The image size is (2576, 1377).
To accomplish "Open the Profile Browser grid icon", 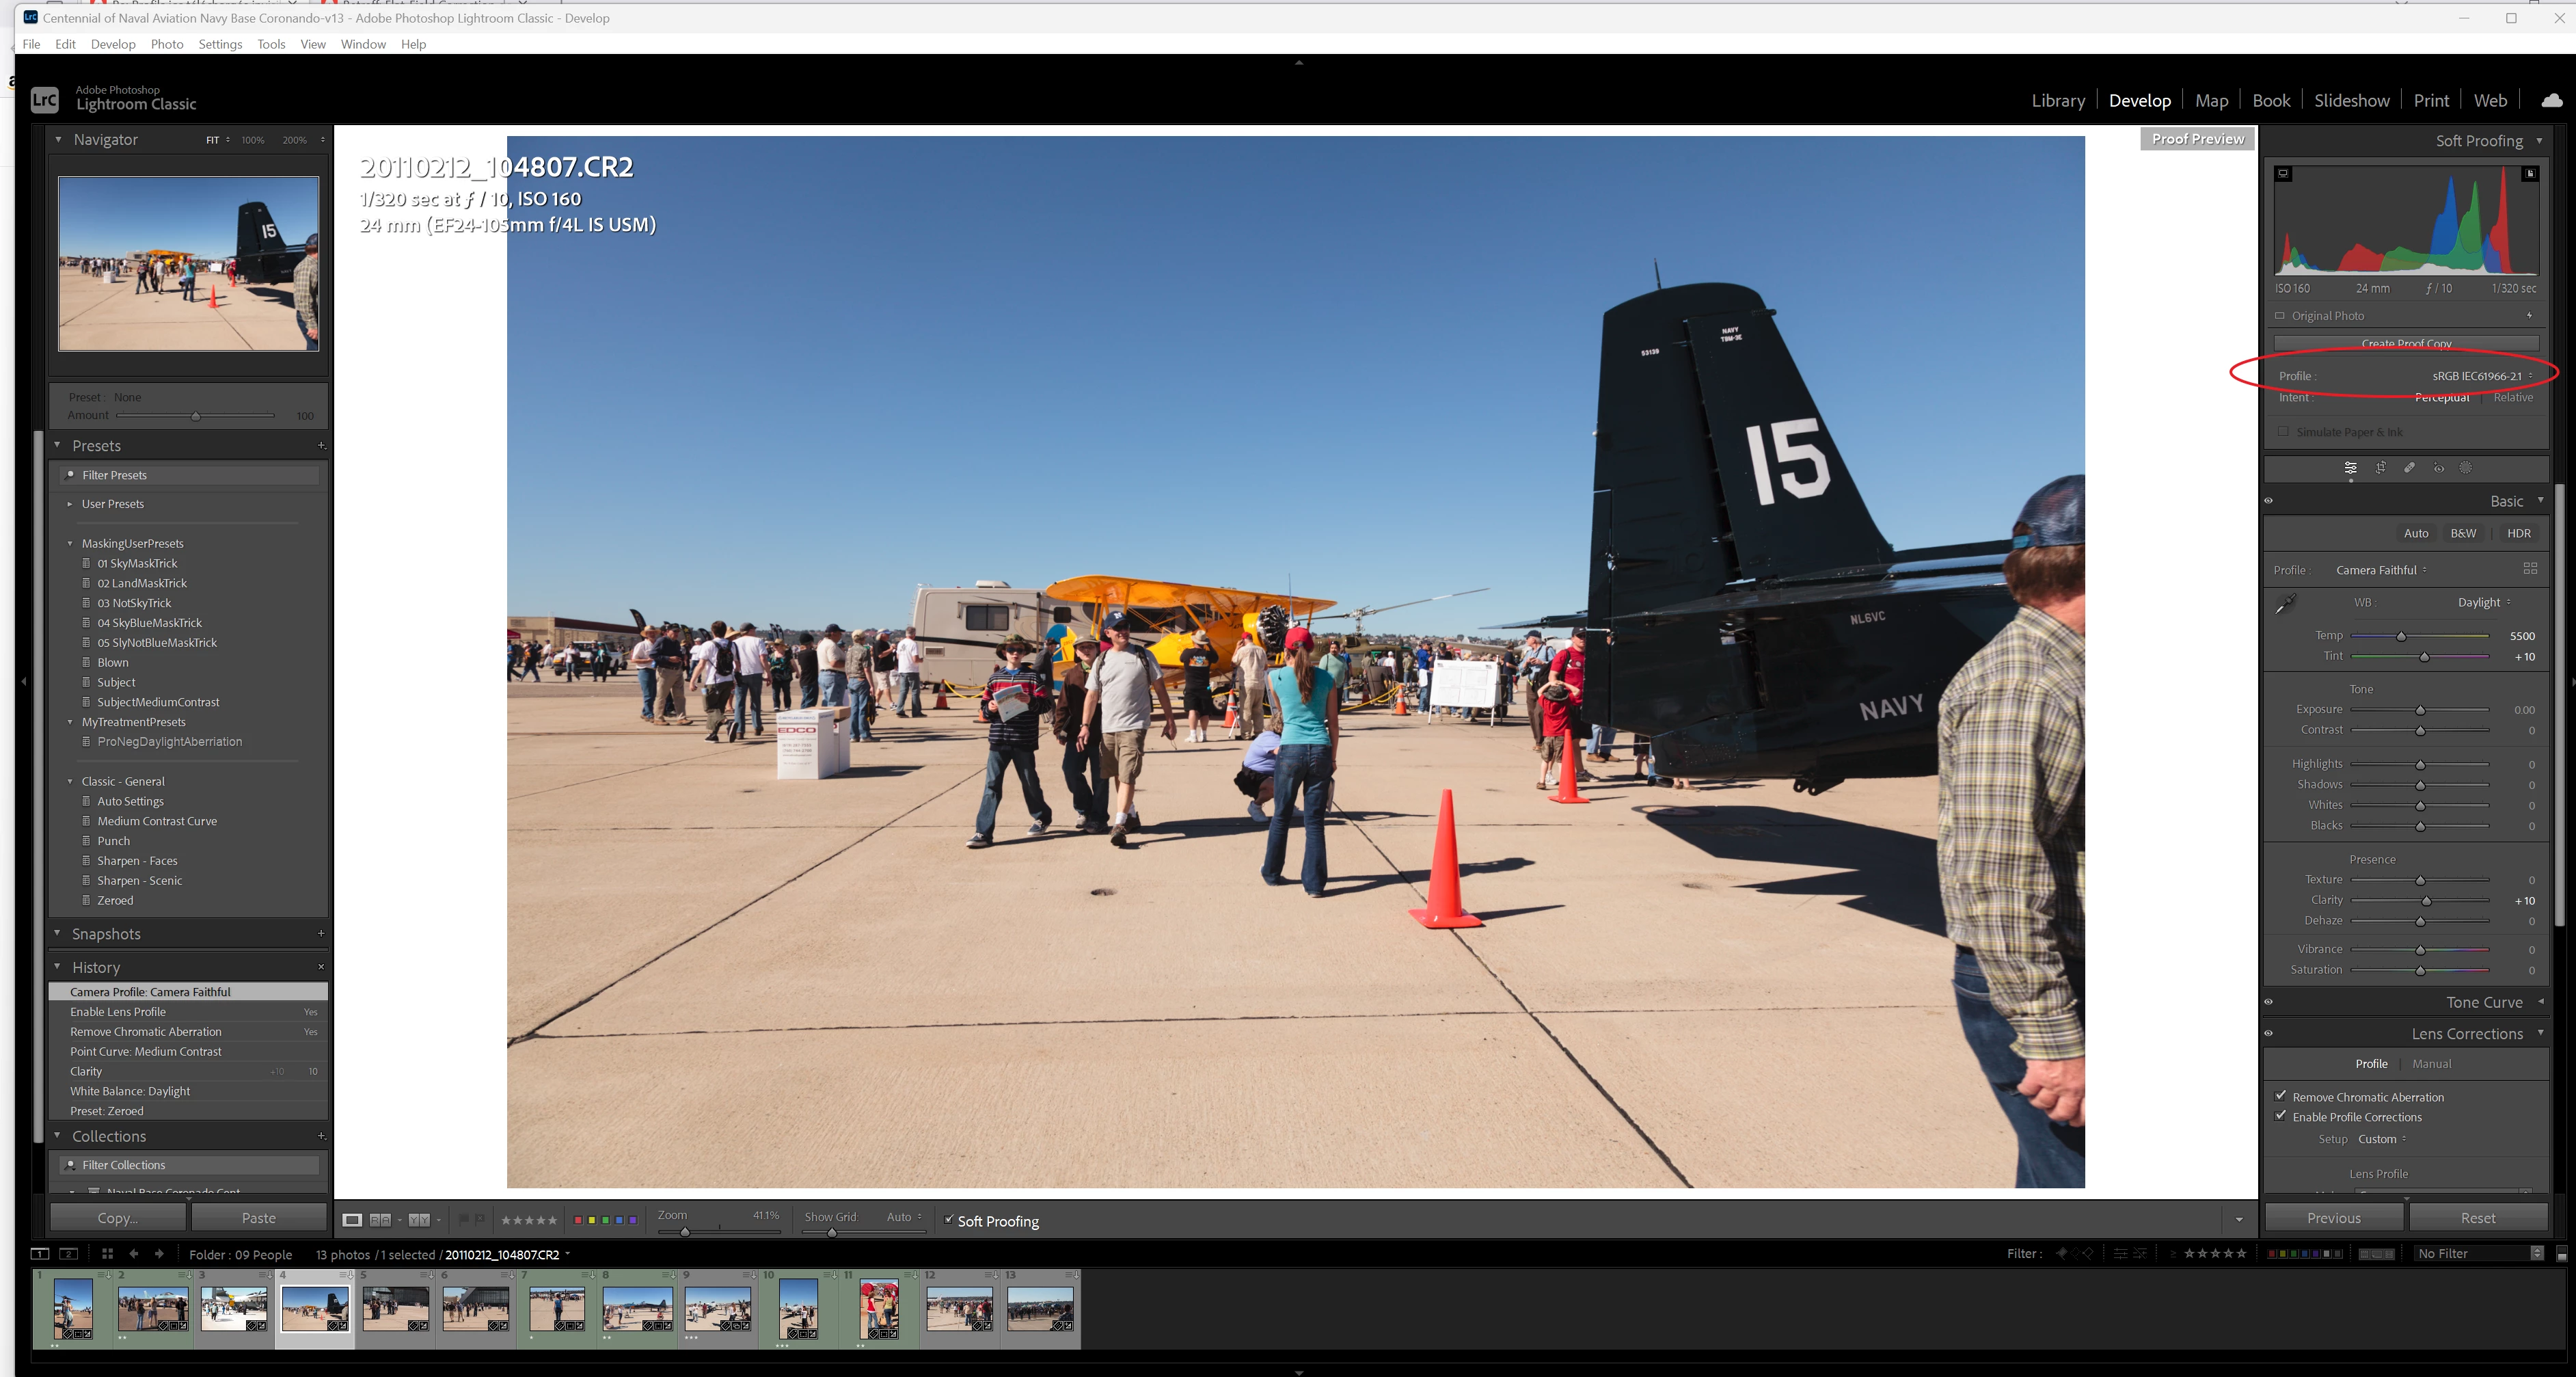I will [x=2530, y=569].
